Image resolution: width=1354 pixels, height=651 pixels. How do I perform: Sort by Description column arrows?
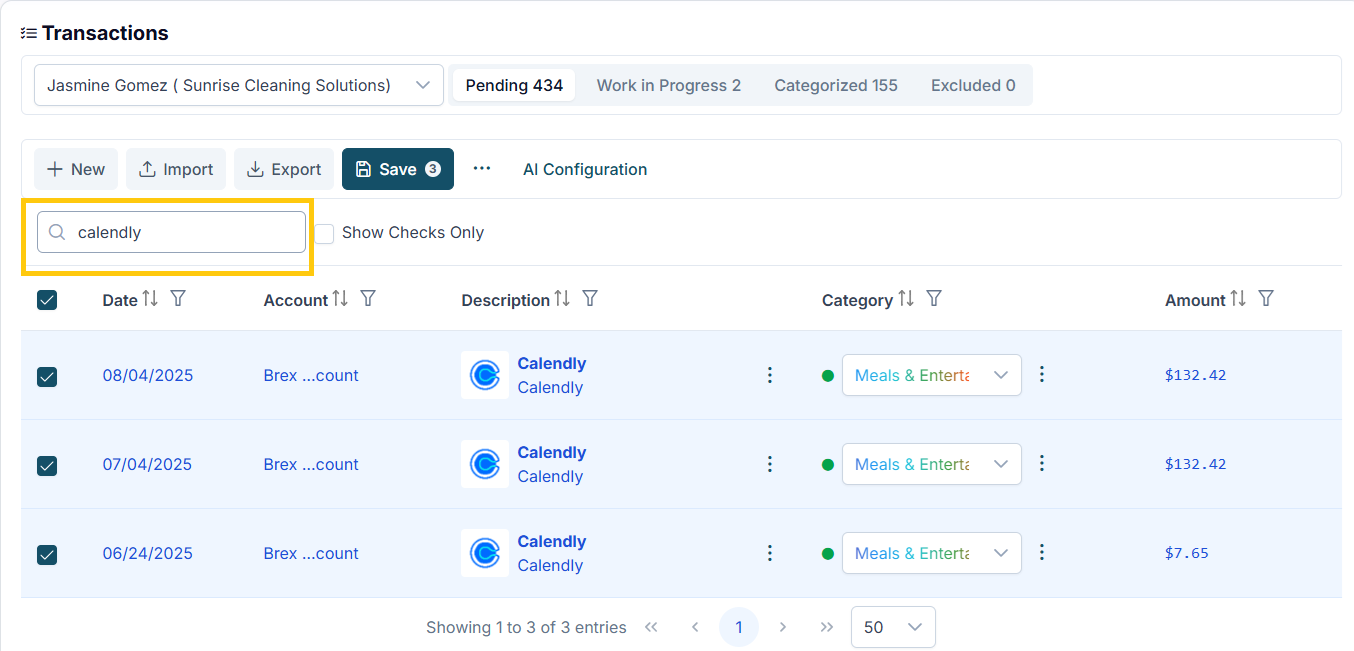click(x=562, y=299)
